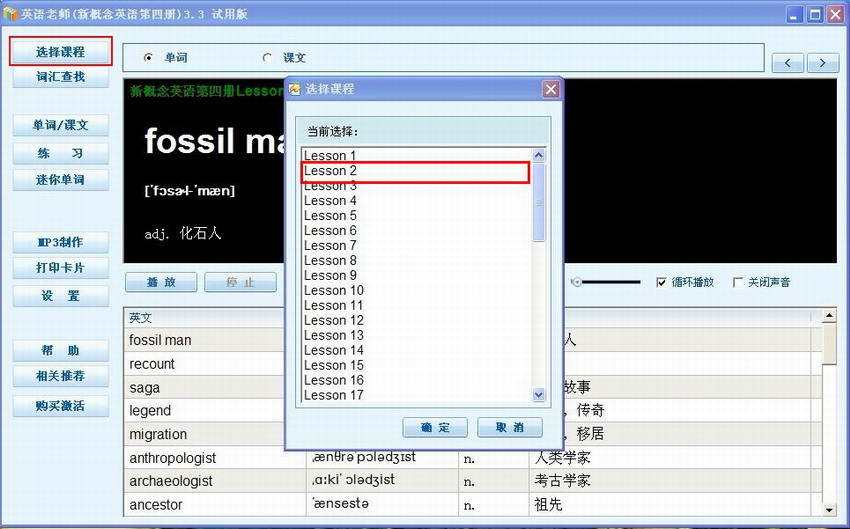
Task: Go to next item with right arrow
Action: point(823,63)
